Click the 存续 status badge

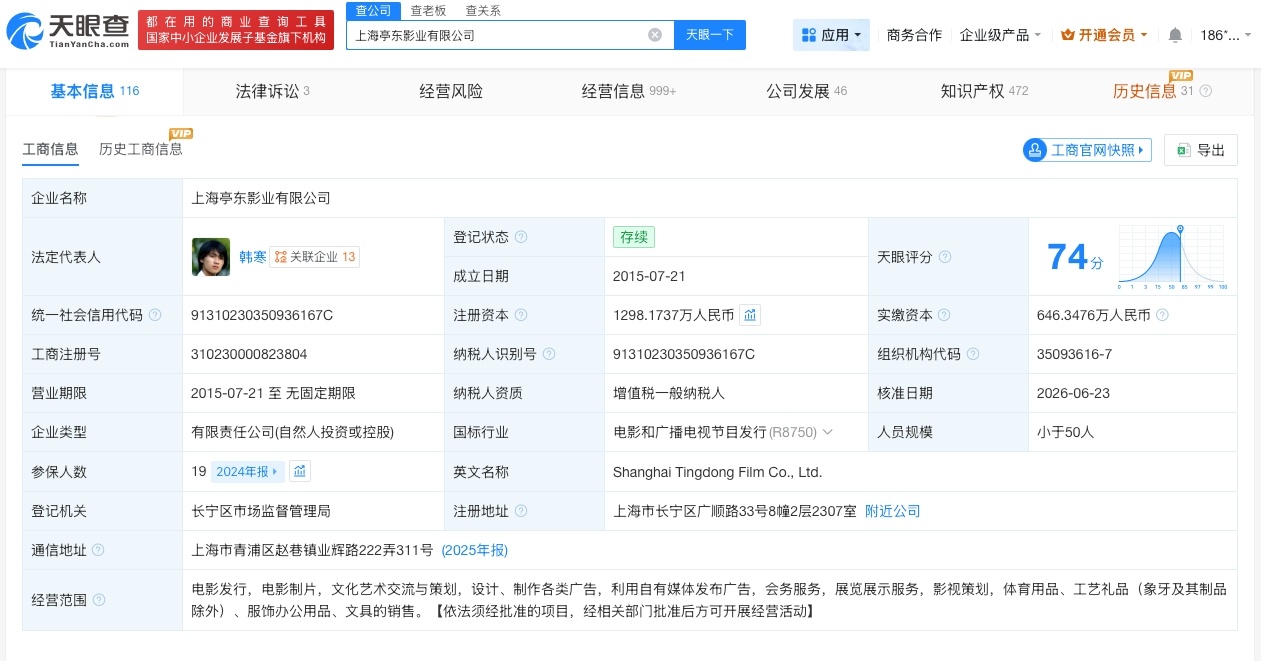[634, 237]
